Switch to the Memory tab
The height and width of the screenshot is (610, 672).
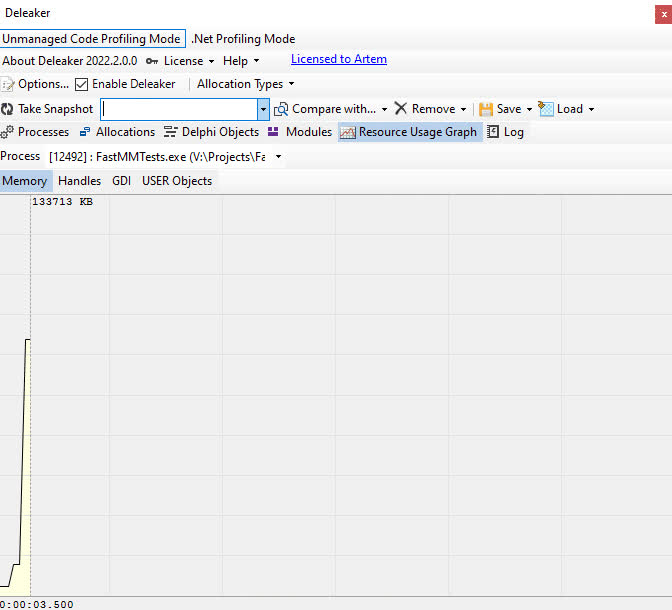pyautogui.click(x=25, y=181)
